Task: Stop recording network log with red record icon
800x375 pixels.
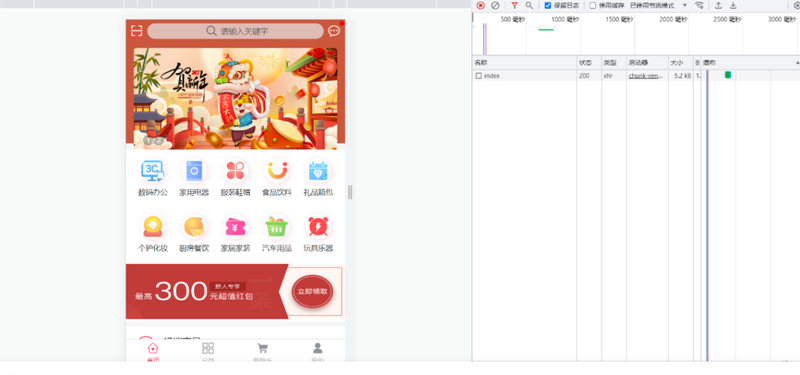Action: point(481,6)
